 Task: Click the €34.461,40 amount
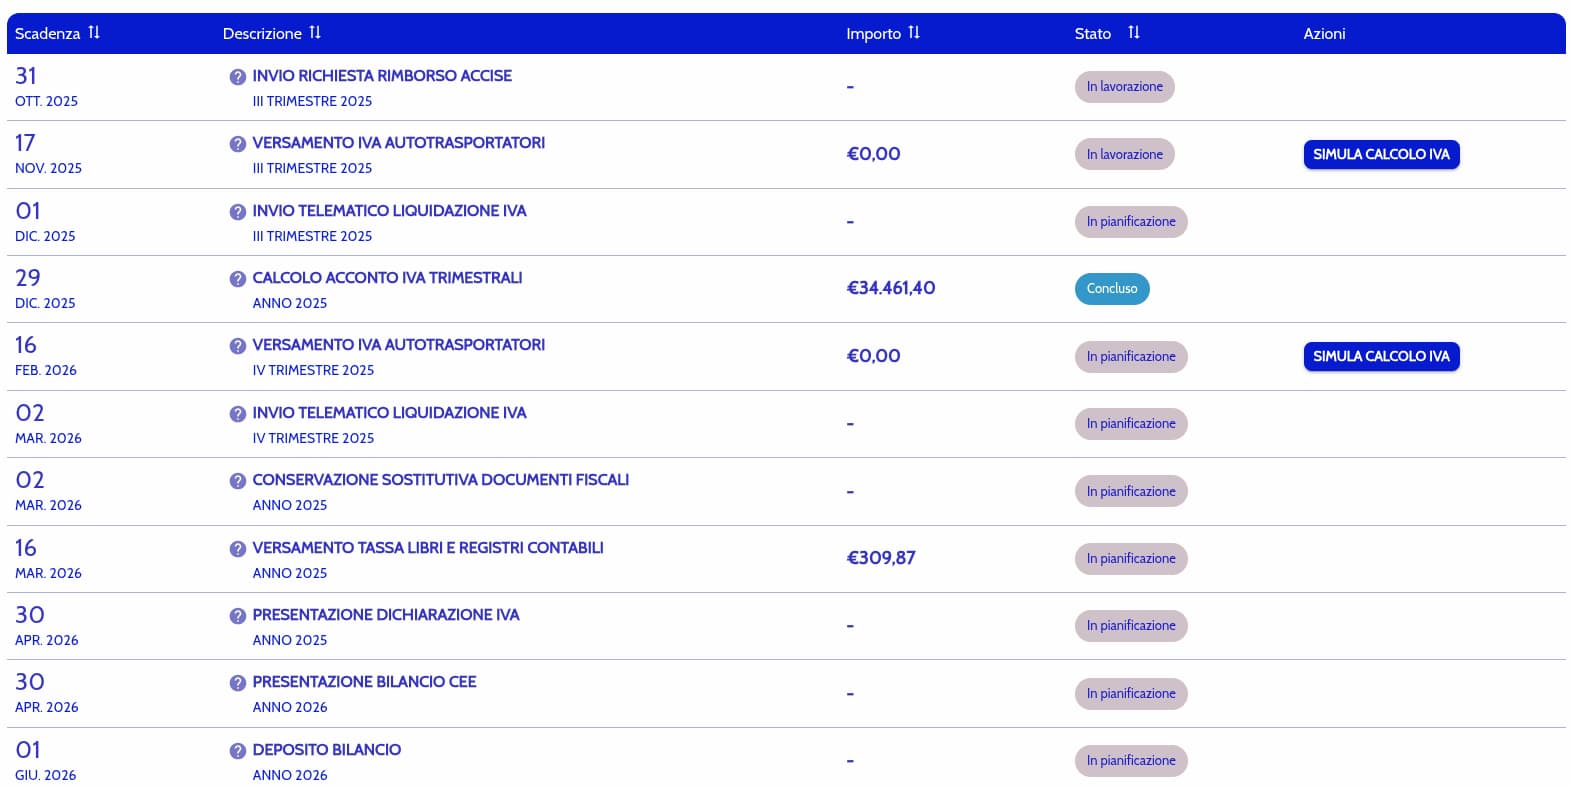coord(891,288)
